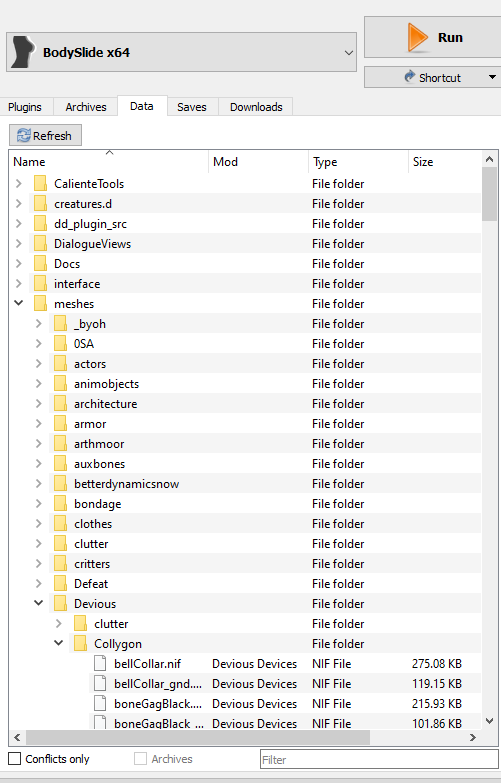Click the Run button
The image size is (501, 783).
(433, 37)
